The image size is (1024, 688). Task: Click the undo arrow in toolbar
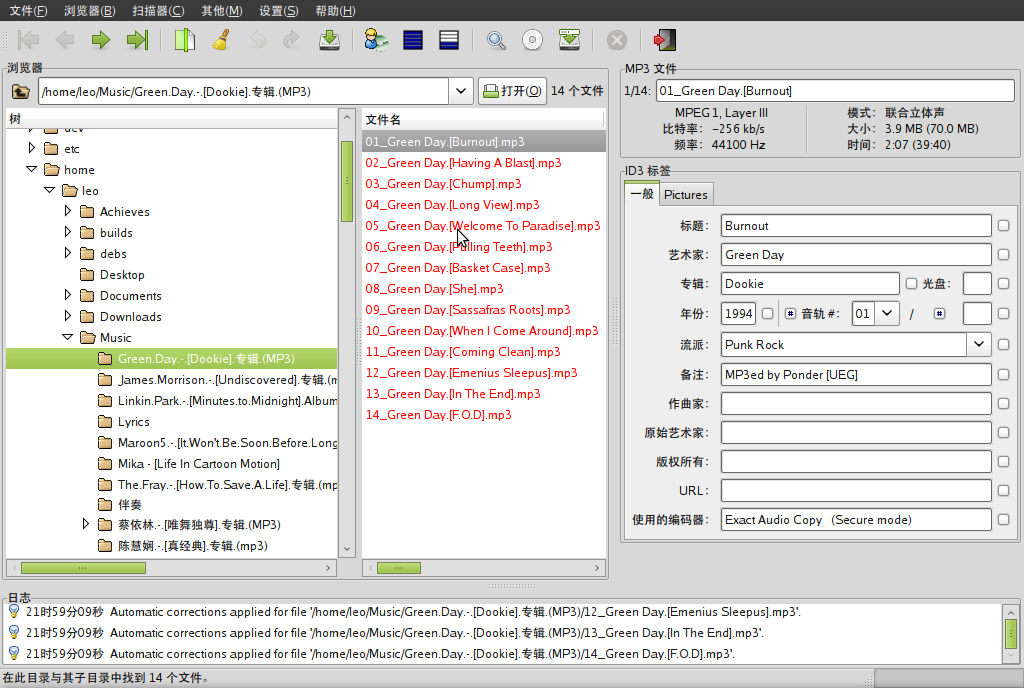click(x=258, y=40)
